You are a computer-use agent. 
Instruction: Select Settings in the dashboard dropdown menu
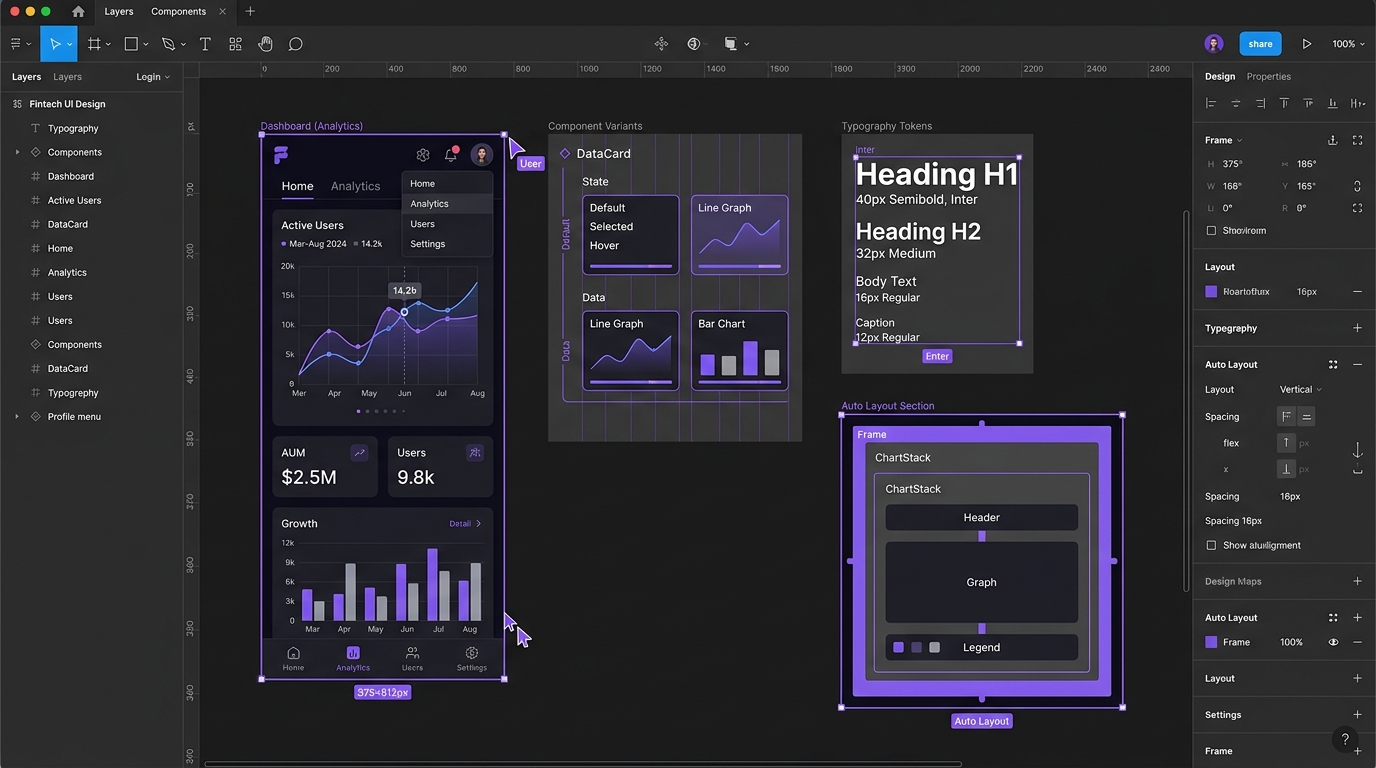click(x=447, y=244)
